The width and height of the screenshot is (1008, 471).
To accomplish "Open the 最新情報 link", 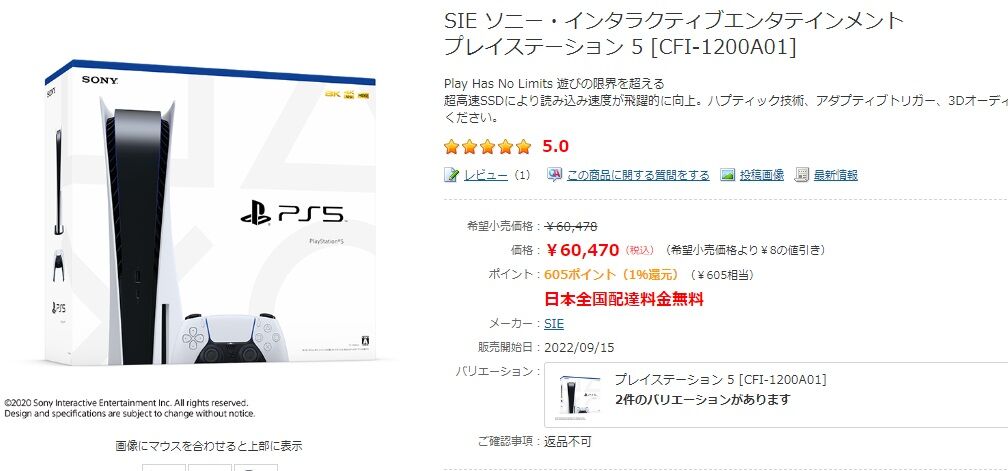I will pyautogui.click(x=836, y=175).
